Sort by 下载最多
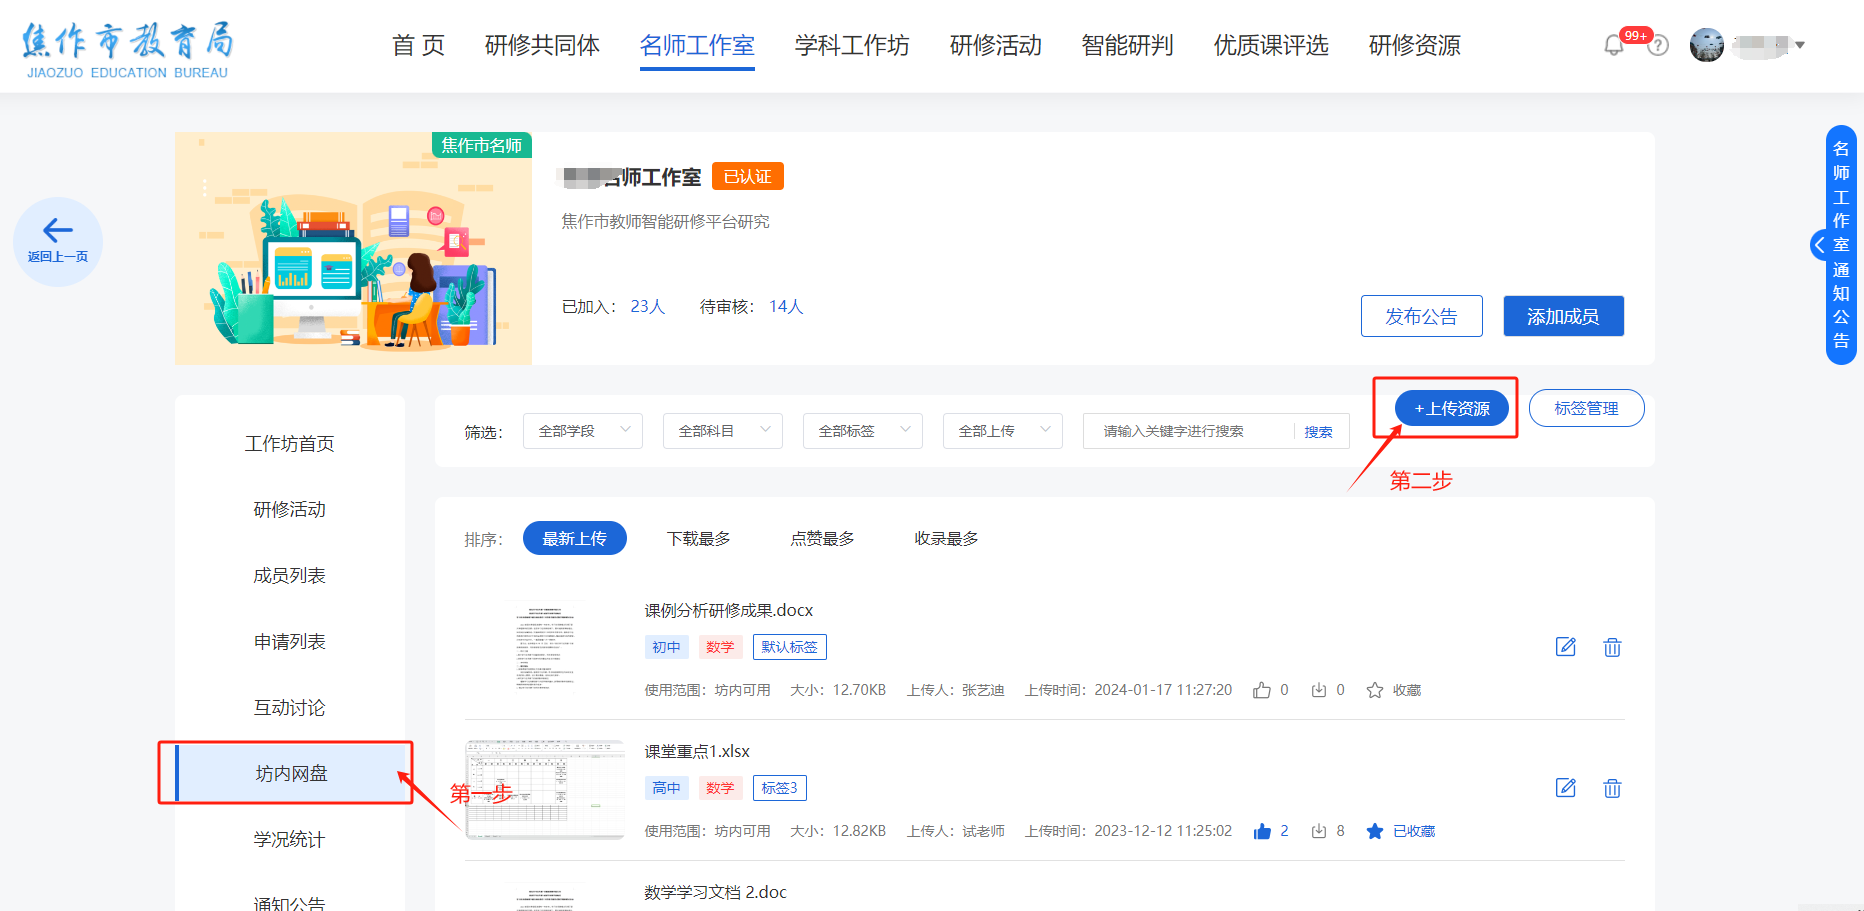 coord(698,538)
